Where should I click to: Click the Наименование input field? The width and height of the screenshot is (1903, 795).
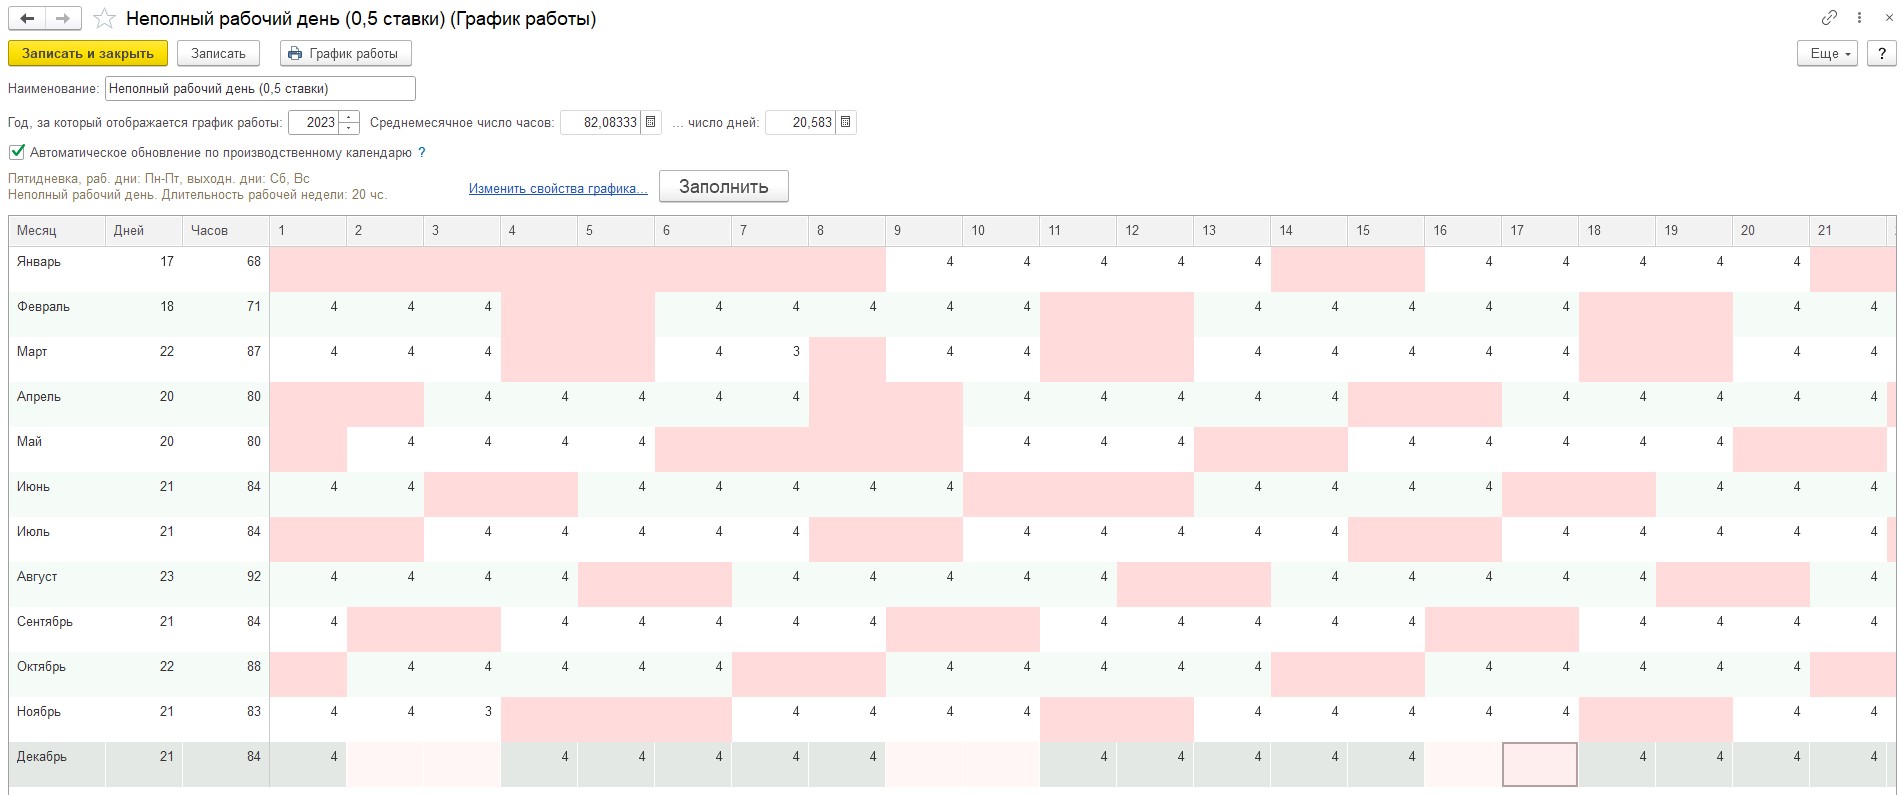(260, 89)
